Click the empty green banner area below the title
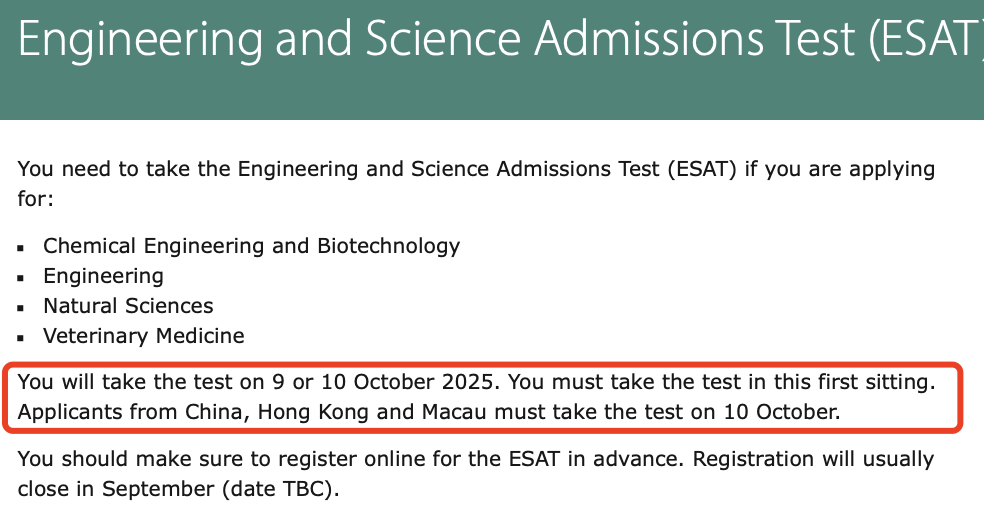 (492, 94)
